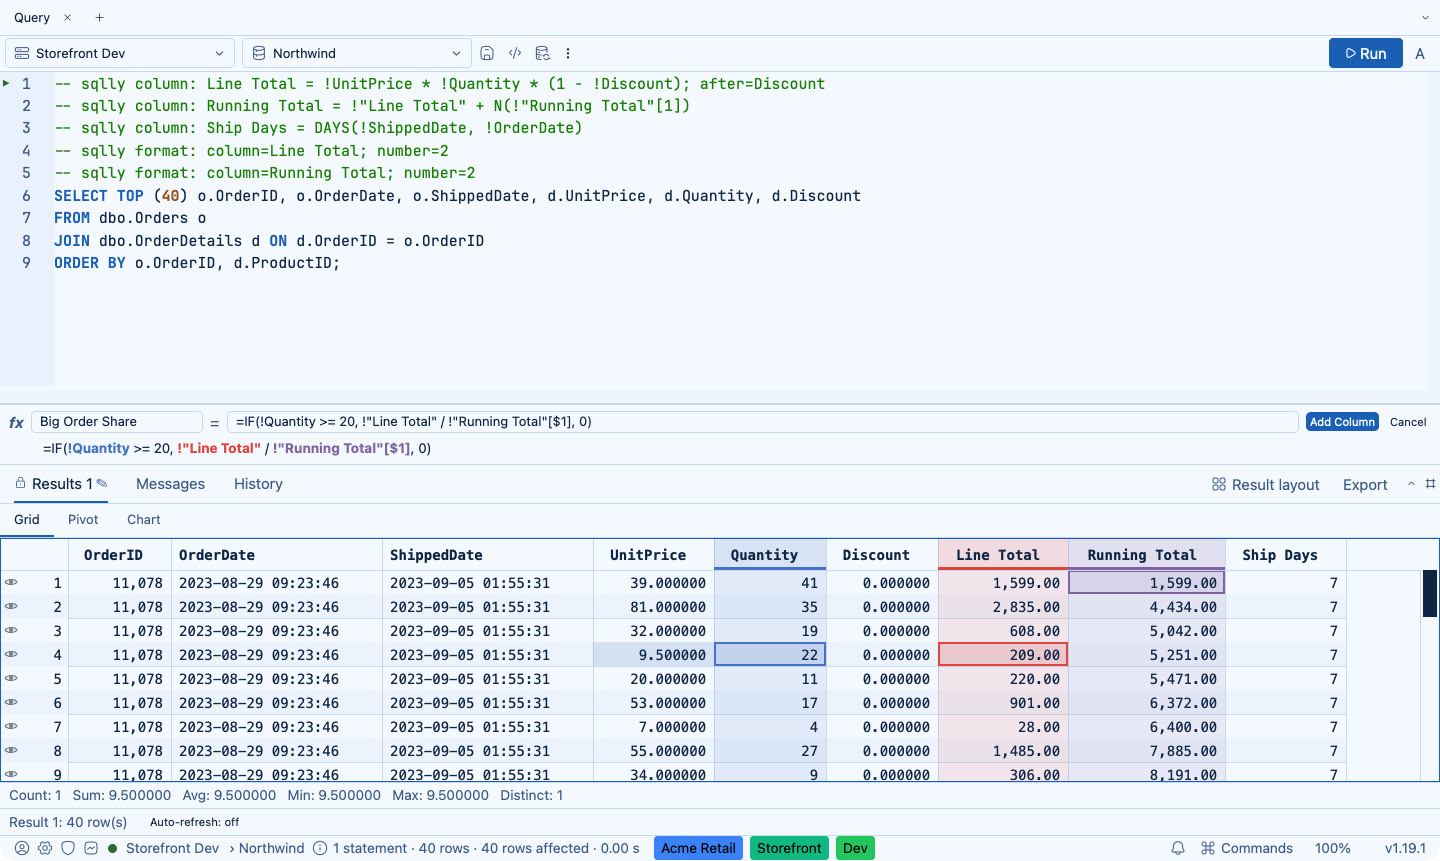1440x861 pixels.
Task: Open the Commands palette
Action: [x=1247, y=848]
